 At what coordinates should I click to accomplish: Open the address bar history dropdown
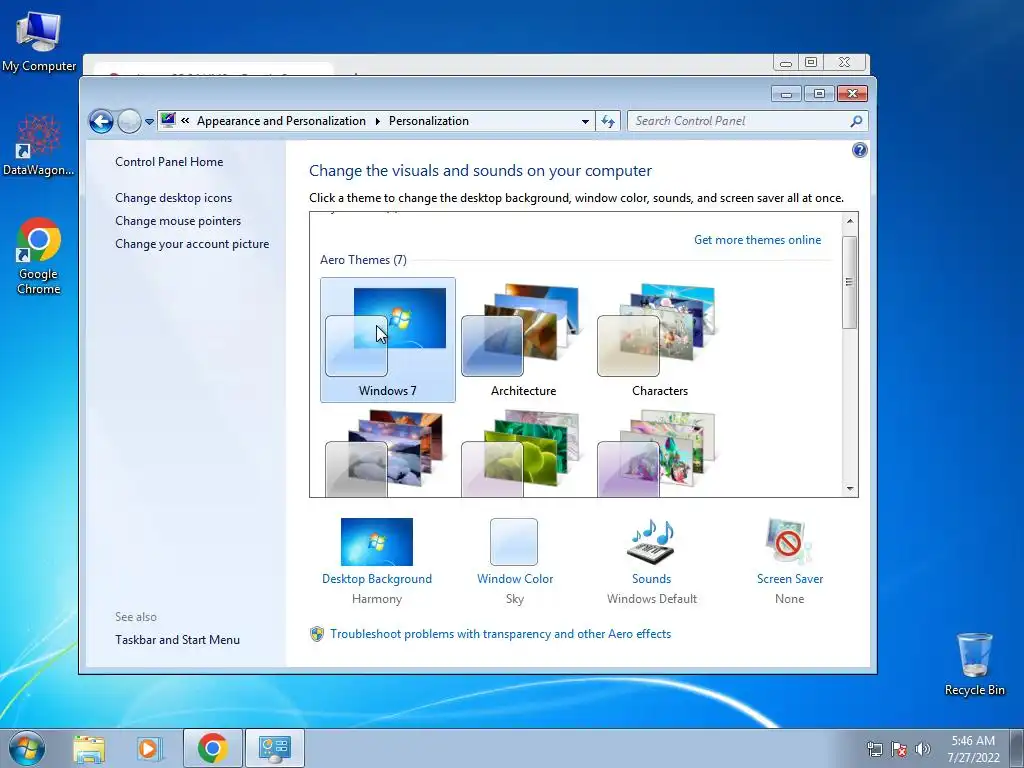pos(585,121)
